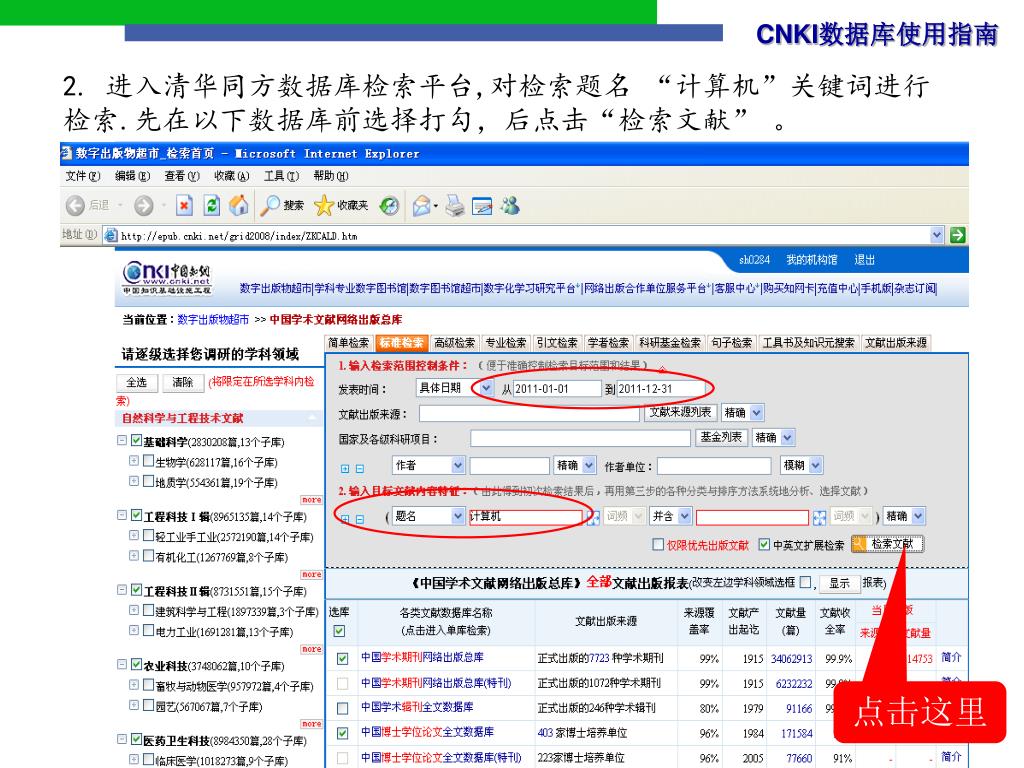Click 我的机构馆 link
This screenshot has height=768, width=1024.
tap(812, 260)
